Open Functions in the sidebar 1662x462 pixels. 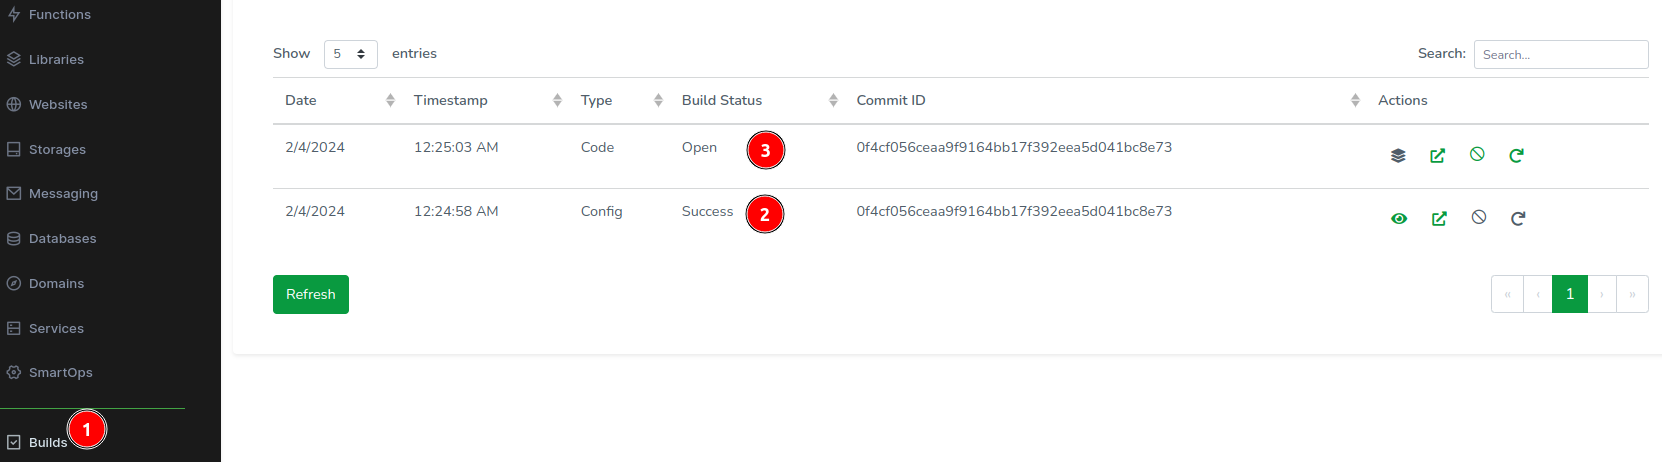(59, 15)
